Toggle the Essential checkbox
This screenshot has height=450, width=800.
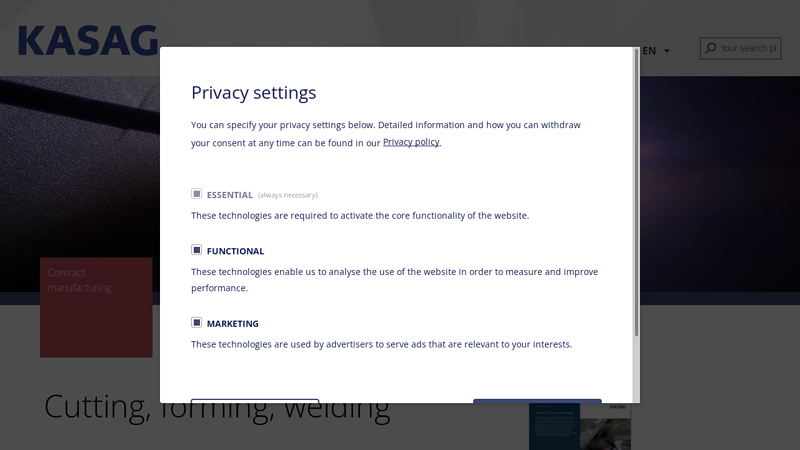[197, 194]
